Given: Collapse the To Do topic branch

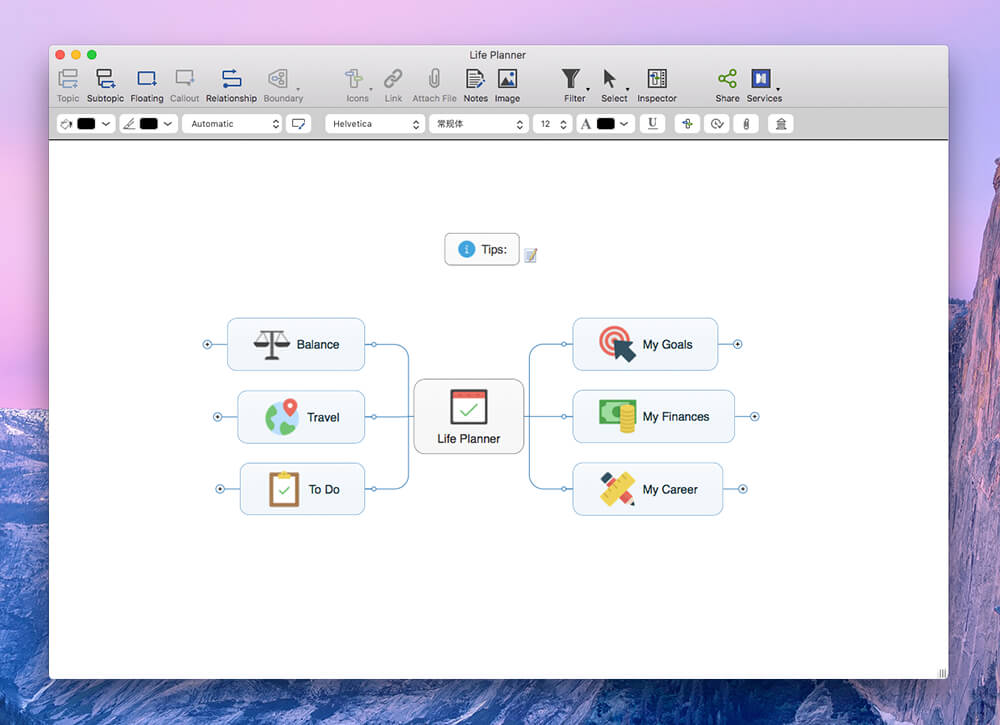Looking at the screenshot, I should pyautogui.click(x=220, y=489).
